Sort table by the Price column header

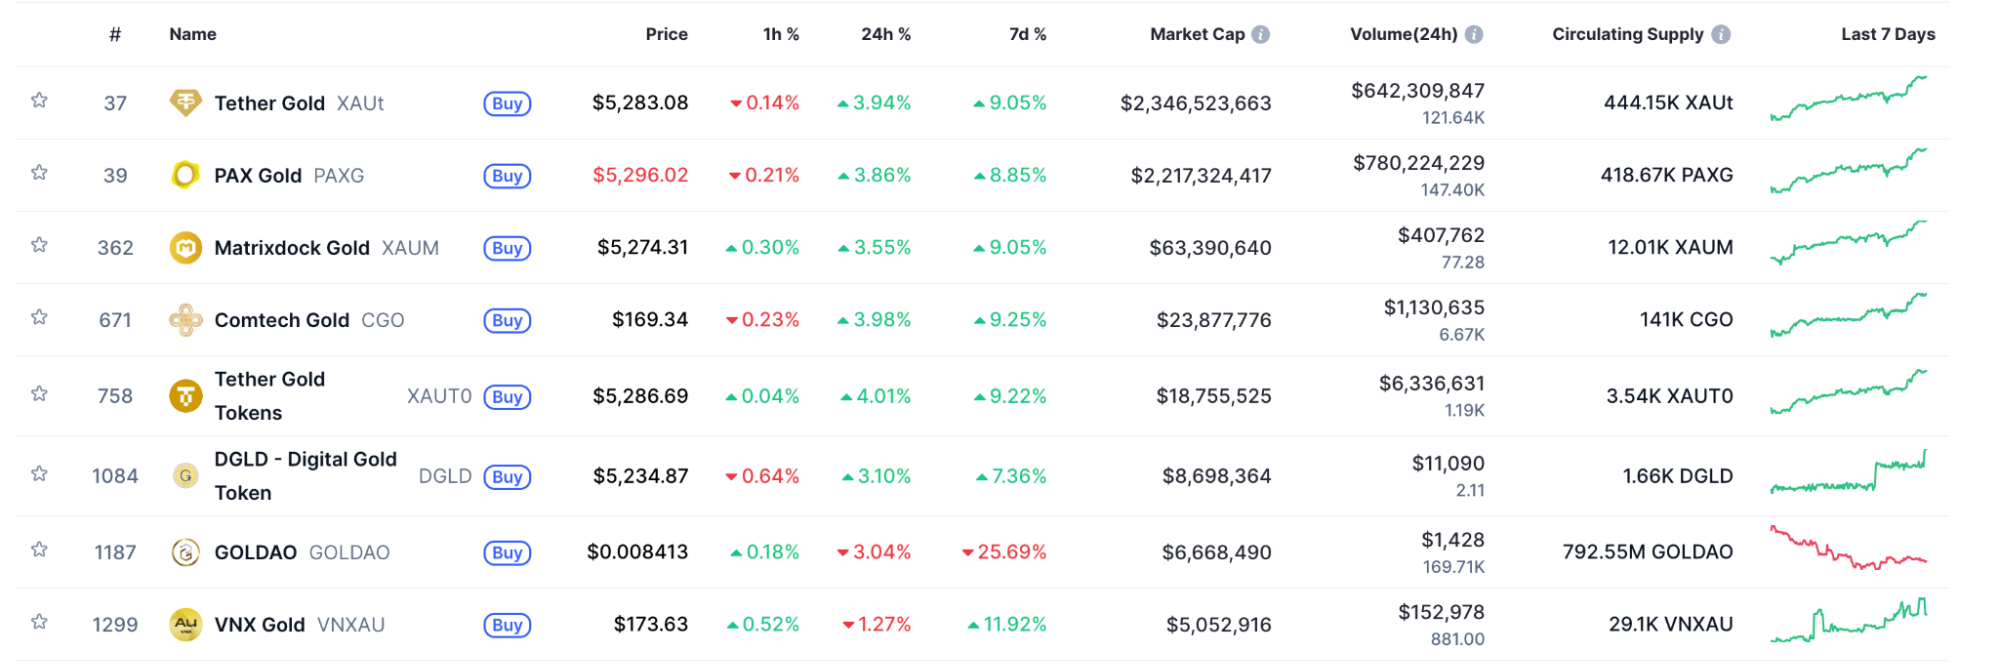666,34
